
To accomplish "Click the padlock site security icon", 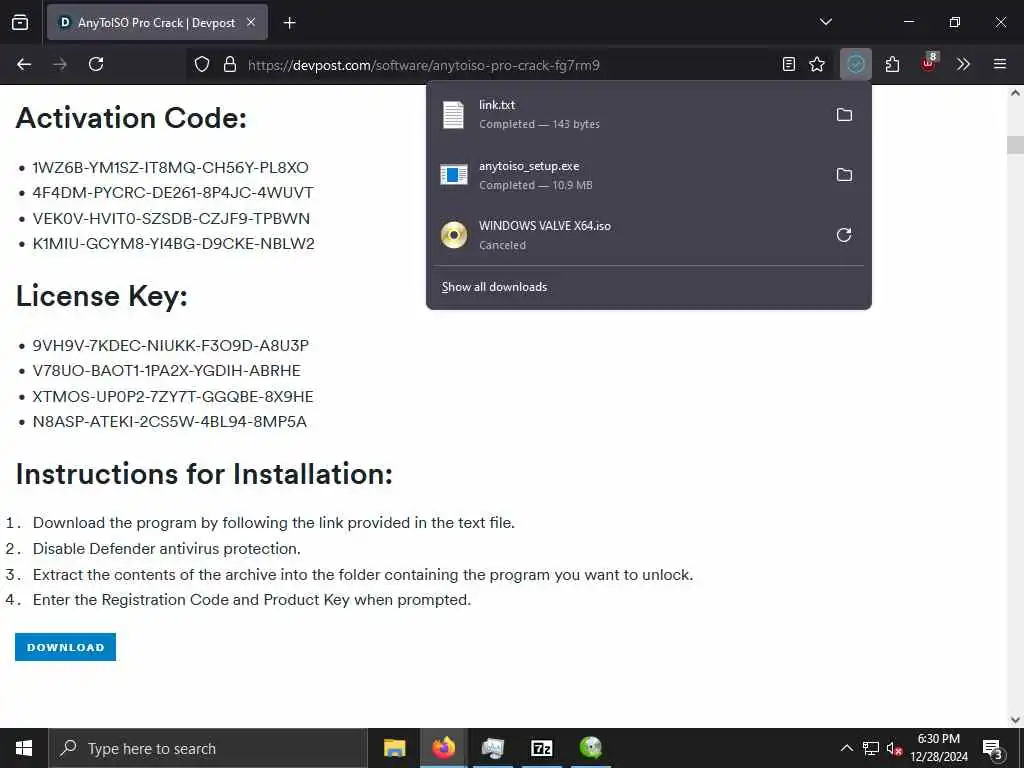I will 229,64.
